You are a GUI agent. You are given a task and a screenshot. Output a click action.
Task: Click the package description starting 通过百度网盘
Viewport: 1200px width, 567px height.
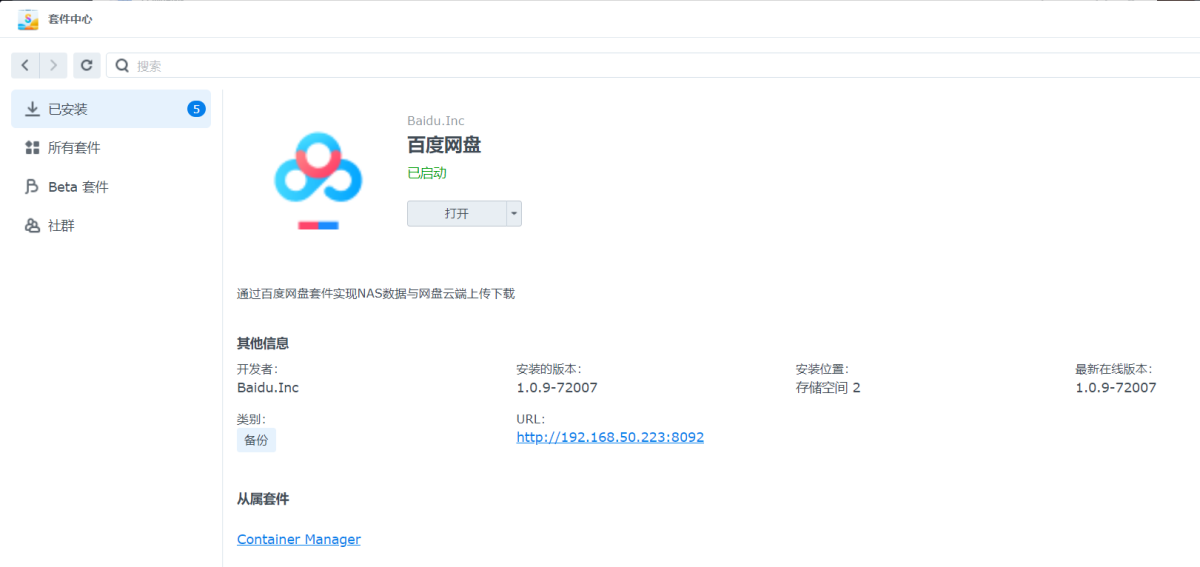pos(376,294)
